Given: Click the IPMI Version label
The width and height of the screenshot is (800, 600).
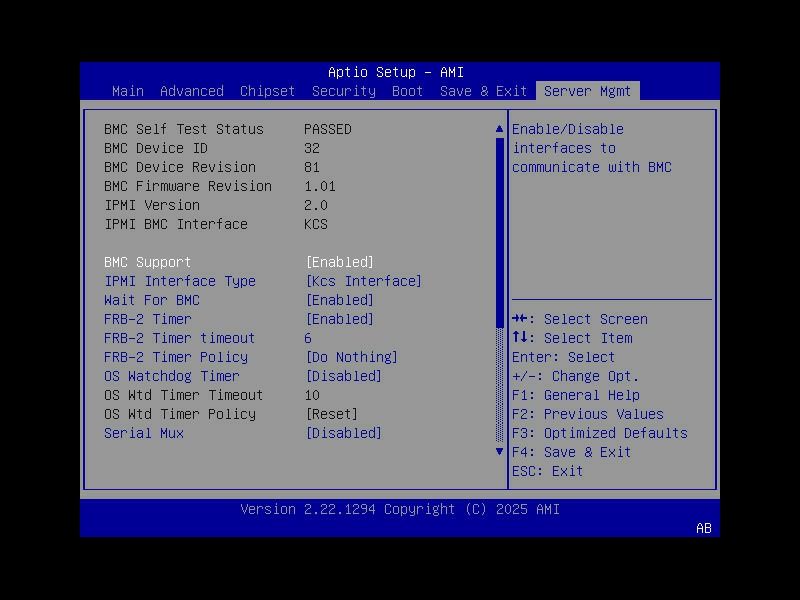Looking at the screenshot, I should pyautogui.click(x=152, y=205).
